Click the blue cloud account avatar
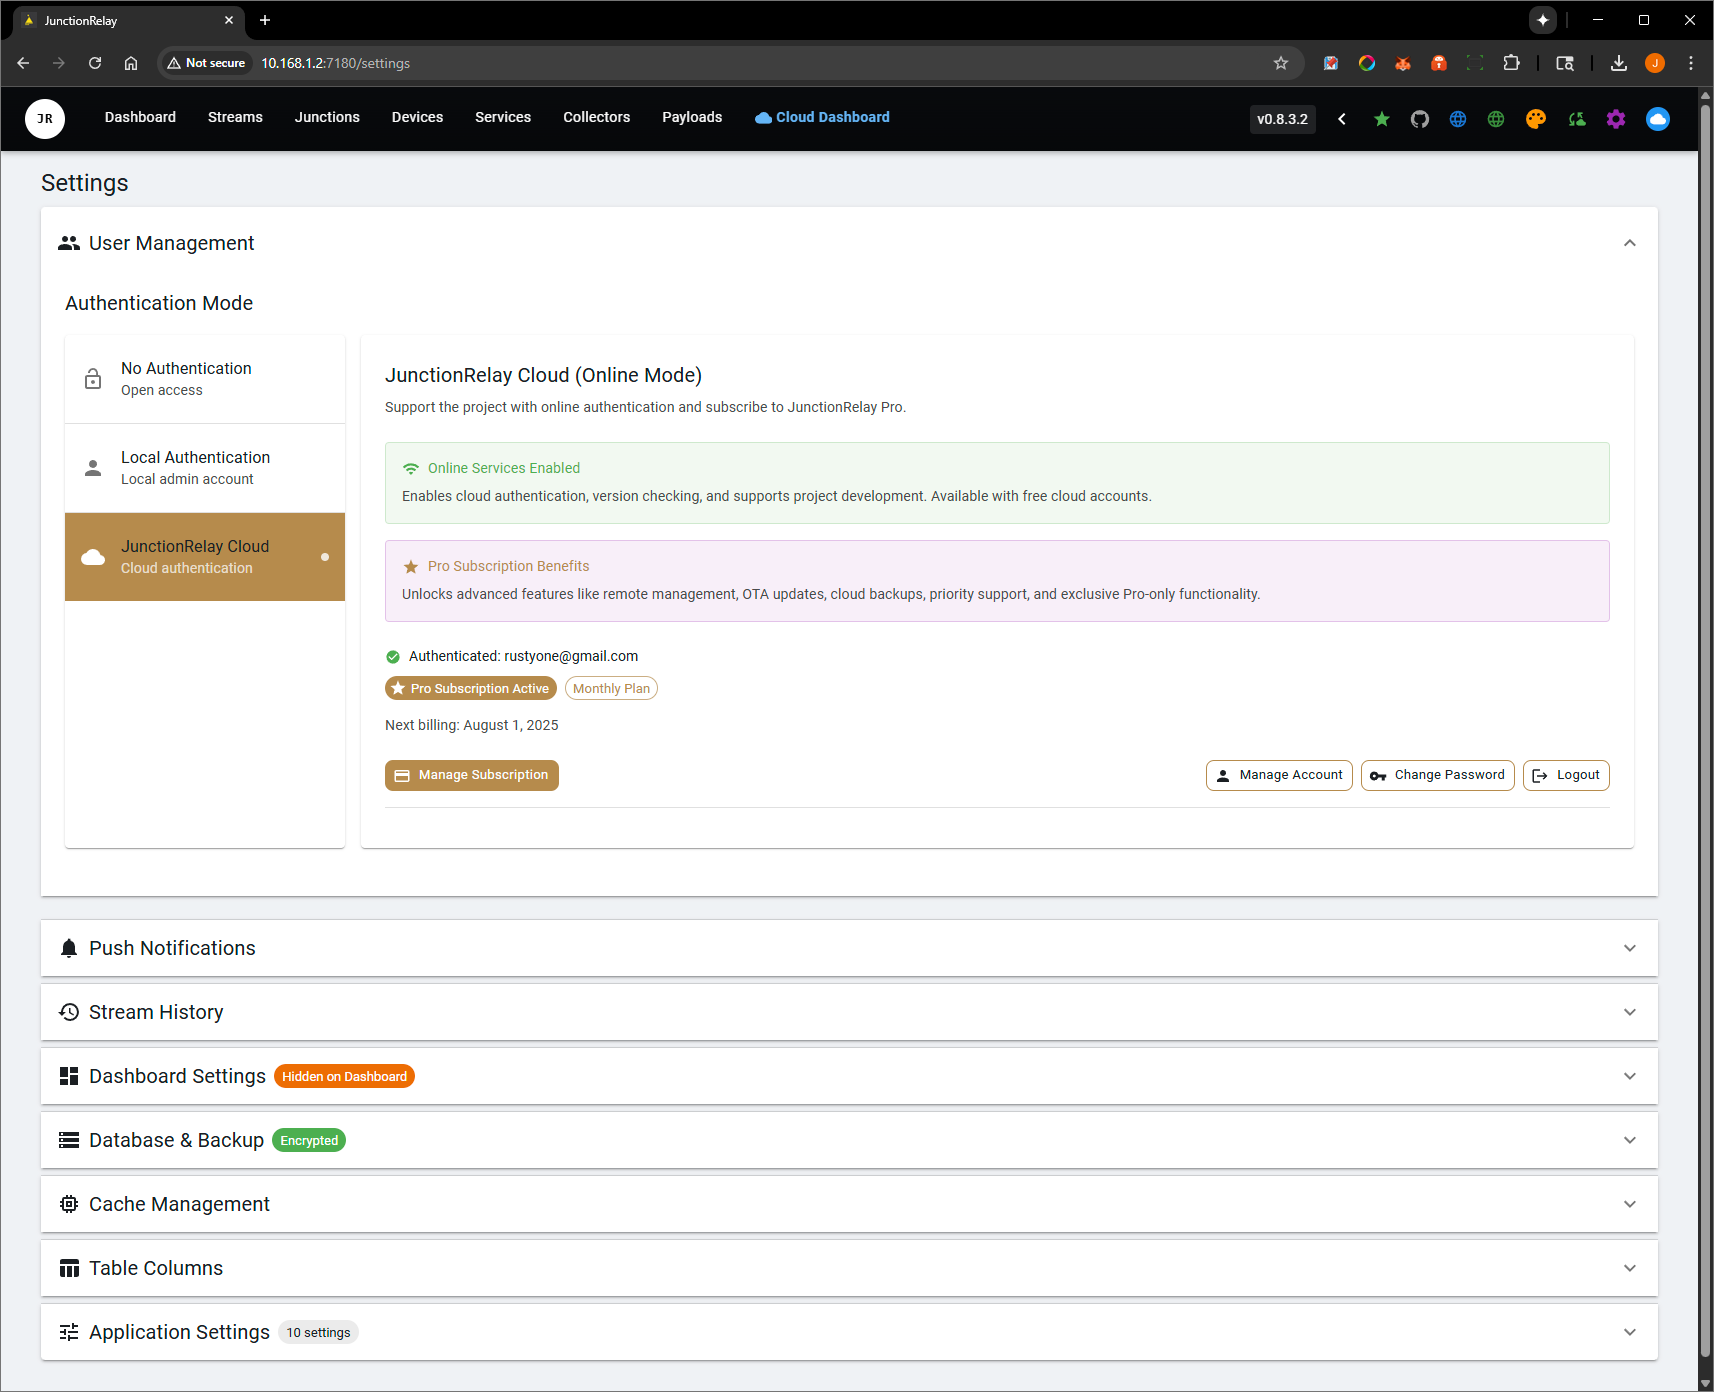The height and width of the screenshot is (1392, 1714). pyautogui.click(x=1658, y=119)
